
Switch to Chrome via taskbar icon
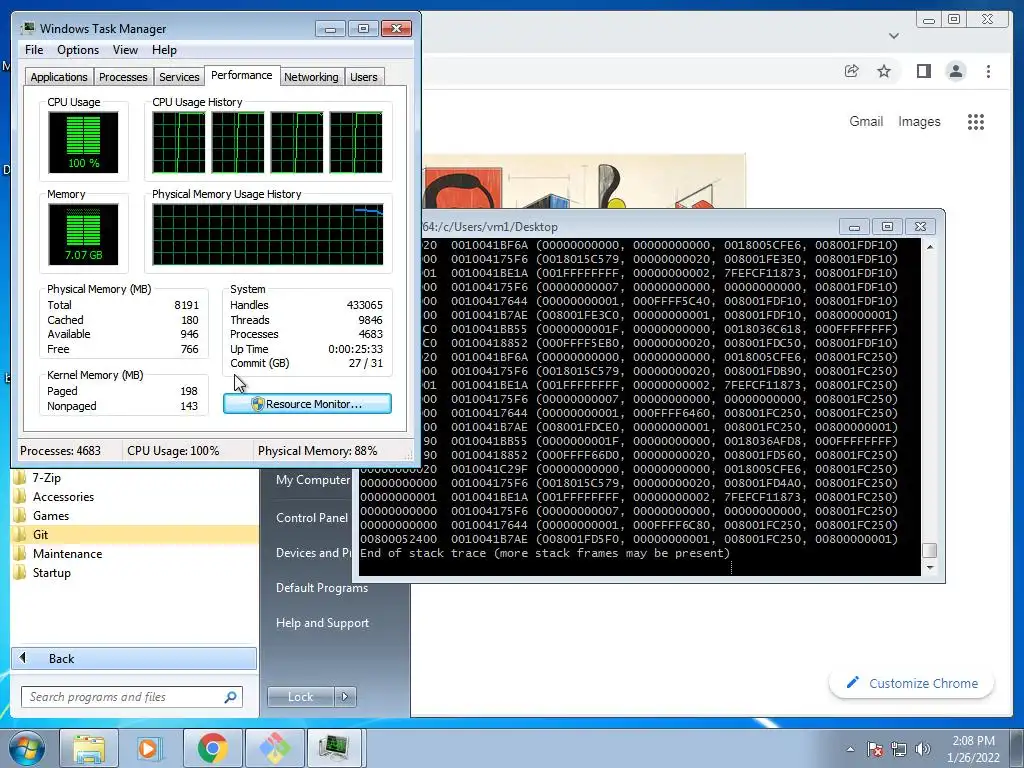212,748
